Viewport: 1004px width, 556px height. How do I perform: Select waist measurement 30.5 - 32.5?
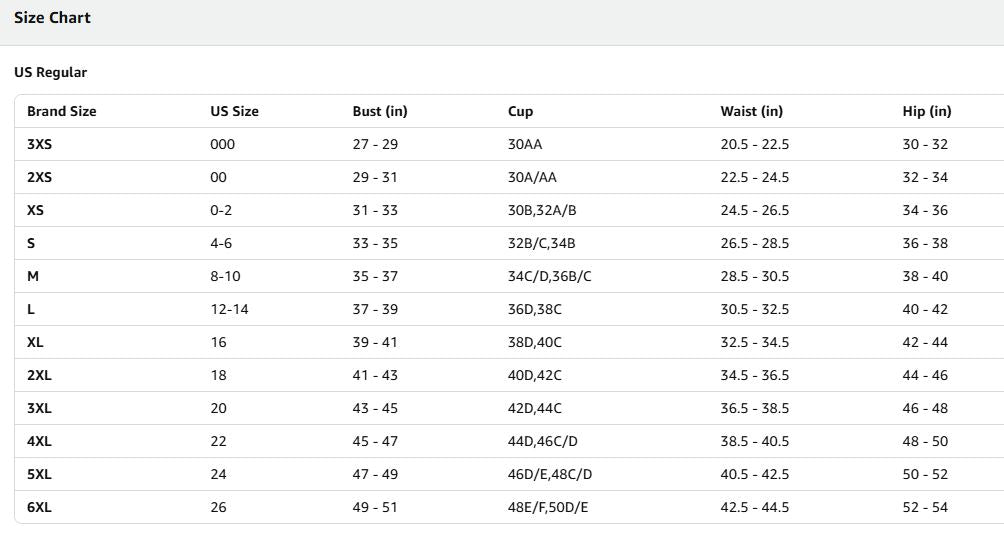tap(754, 309)
